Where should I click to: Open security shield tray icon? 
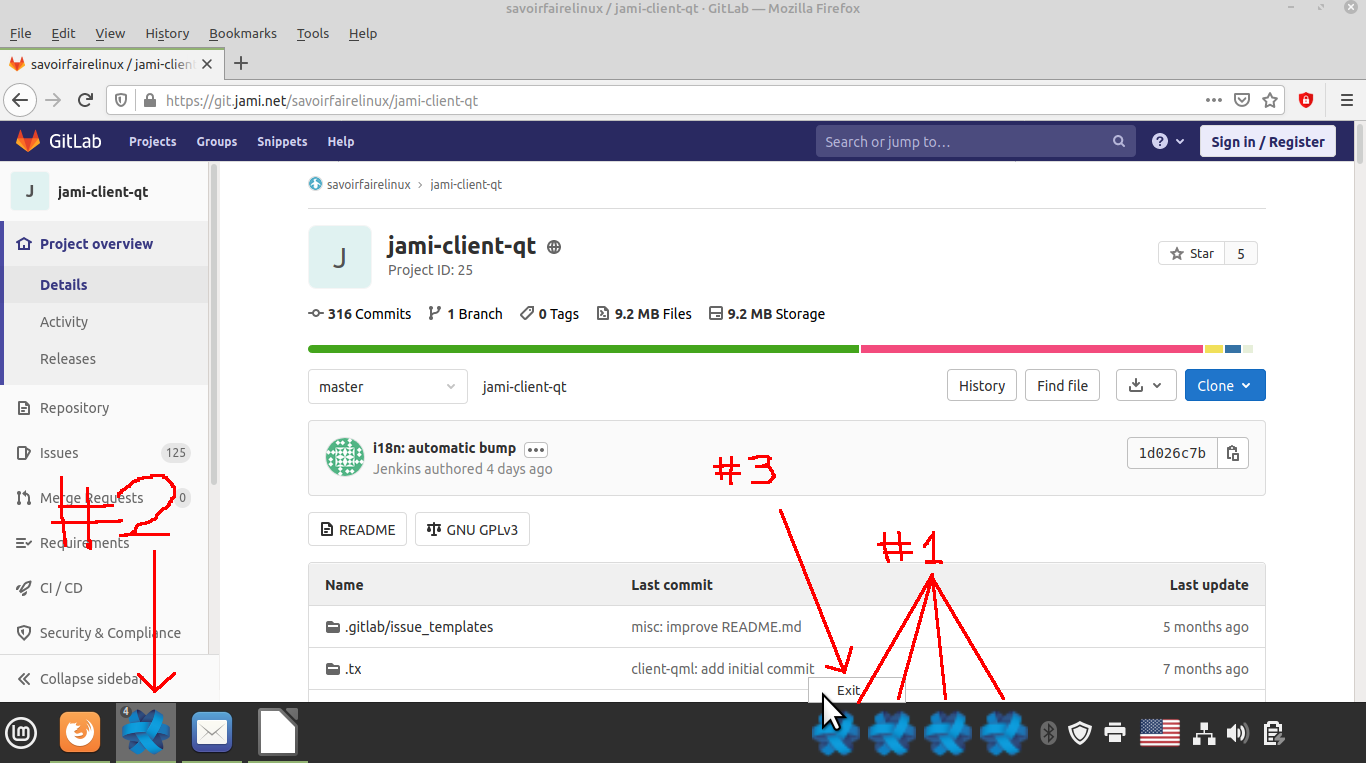1080,734
